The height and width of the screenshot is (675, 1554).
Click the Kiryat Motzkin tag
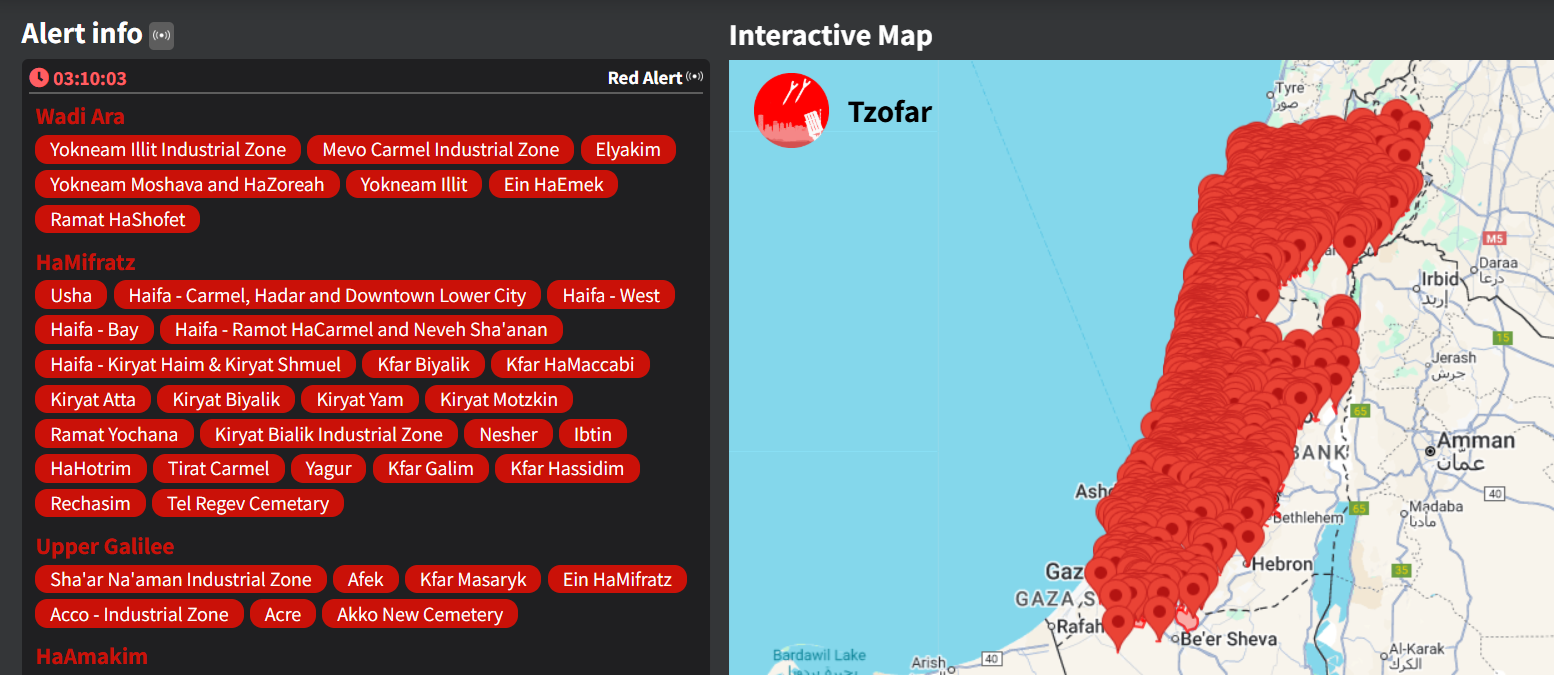[499, 399]
